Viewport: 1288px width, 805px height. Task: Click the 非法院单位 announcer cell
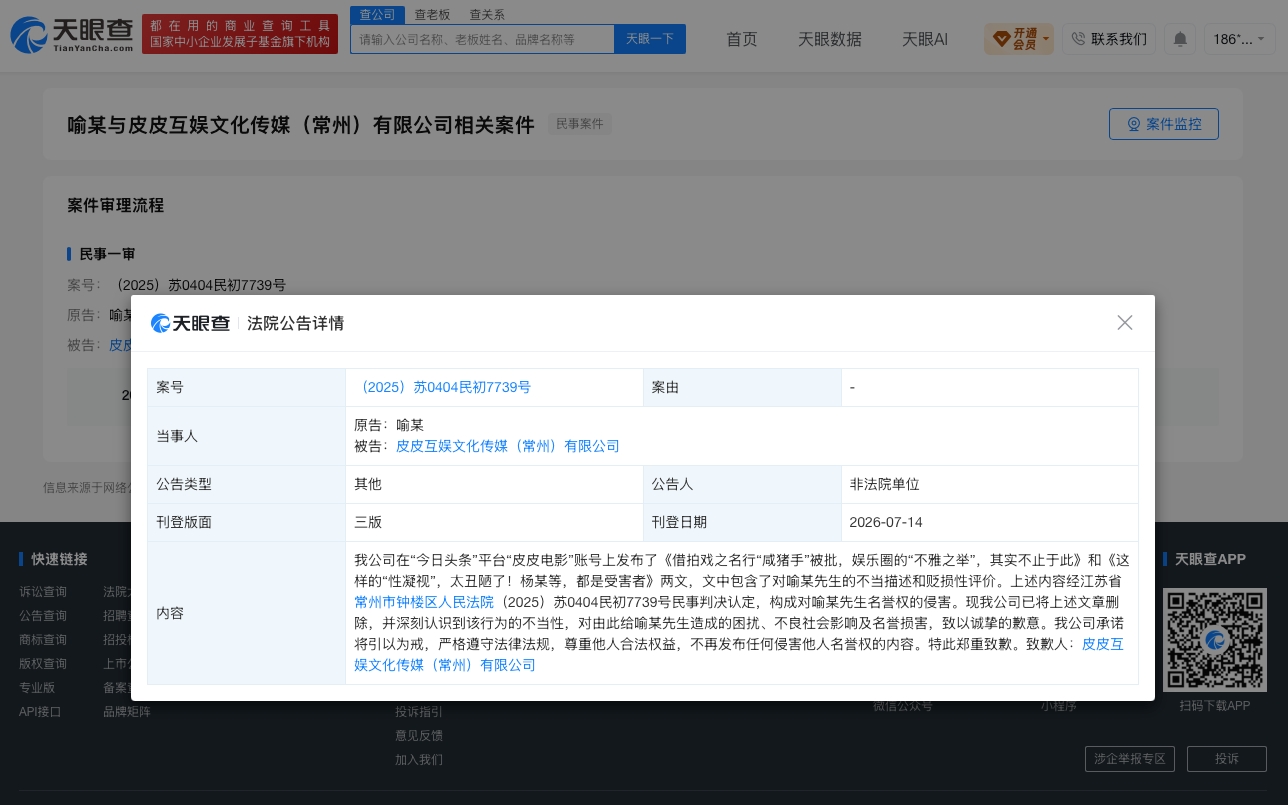click(x=989, y=484)
